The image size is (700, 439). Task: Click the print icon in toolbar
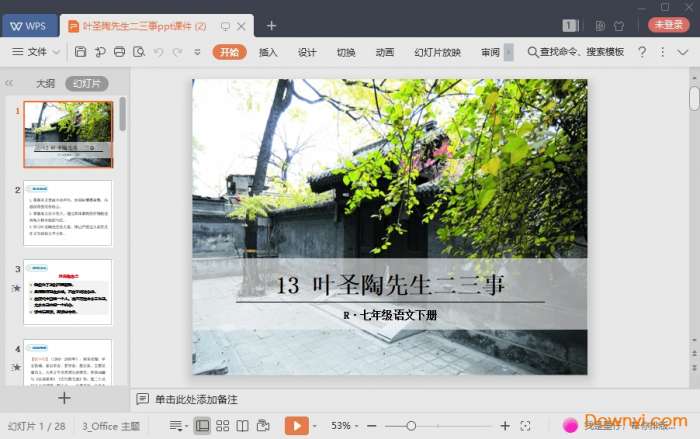click(x=119, y=52)
